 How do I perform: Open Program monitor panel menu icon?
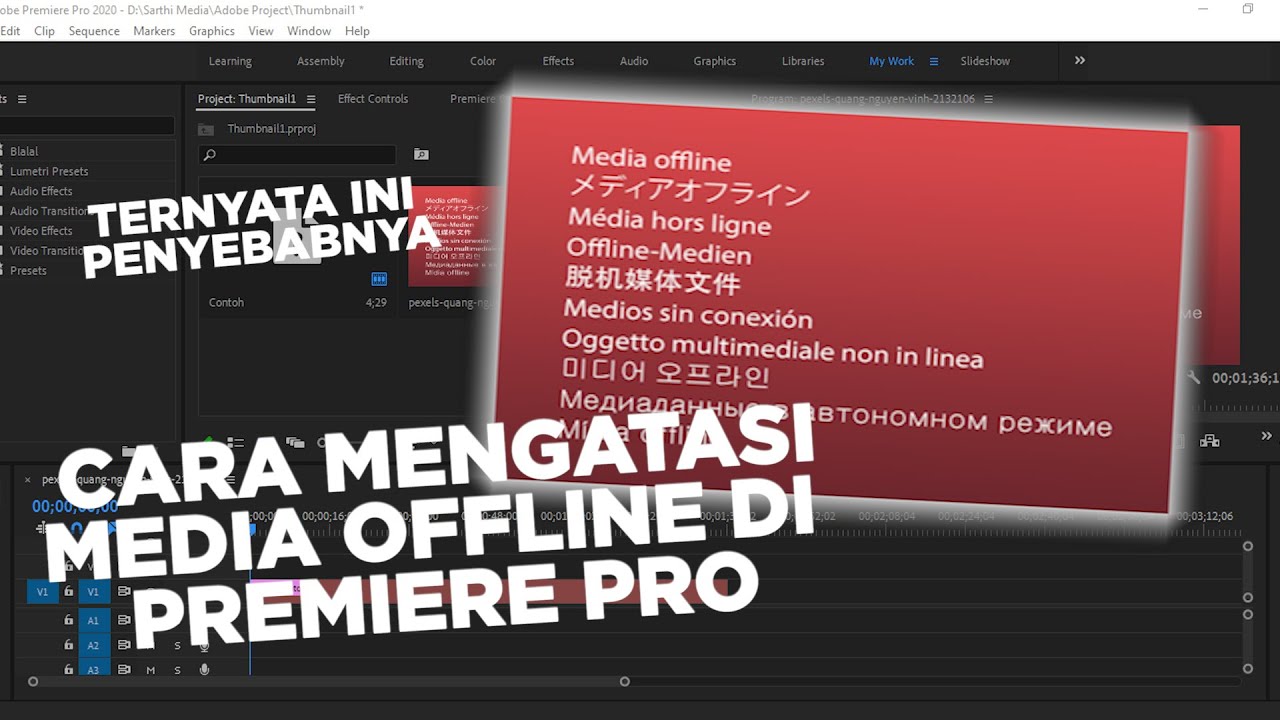(989, 99)
